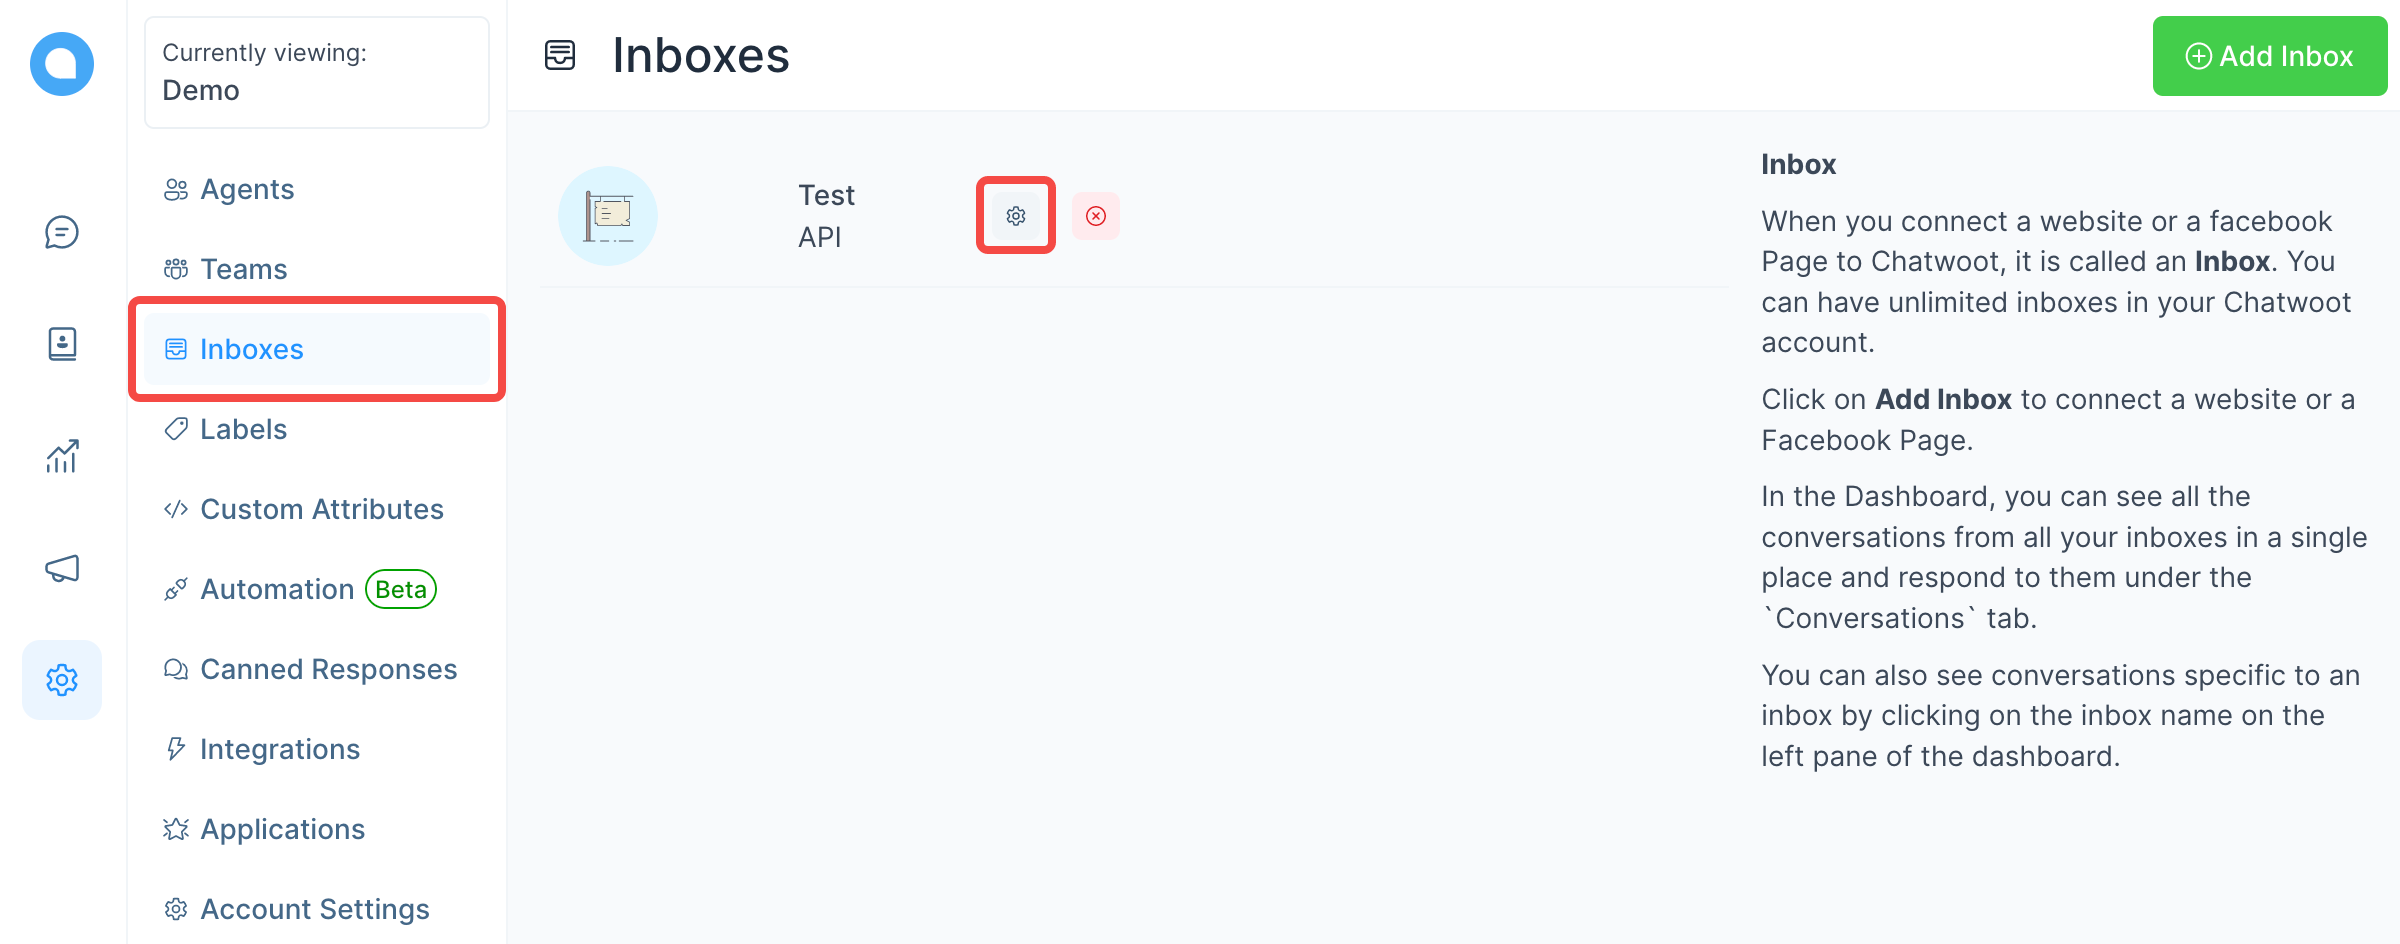This screenshot has height=944, width=2400.
Task: Open the Conversations panel from the left rail
Action: [62, 233]
